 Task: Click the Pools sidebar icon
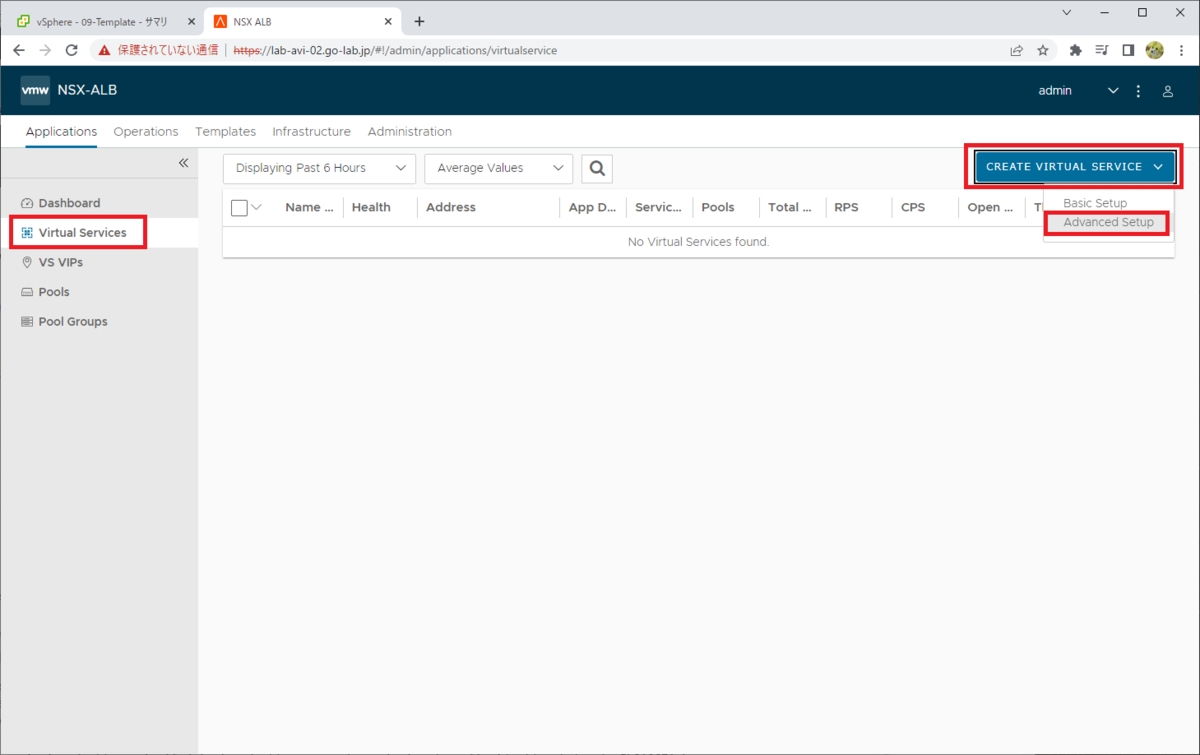[x=27, y=292]
